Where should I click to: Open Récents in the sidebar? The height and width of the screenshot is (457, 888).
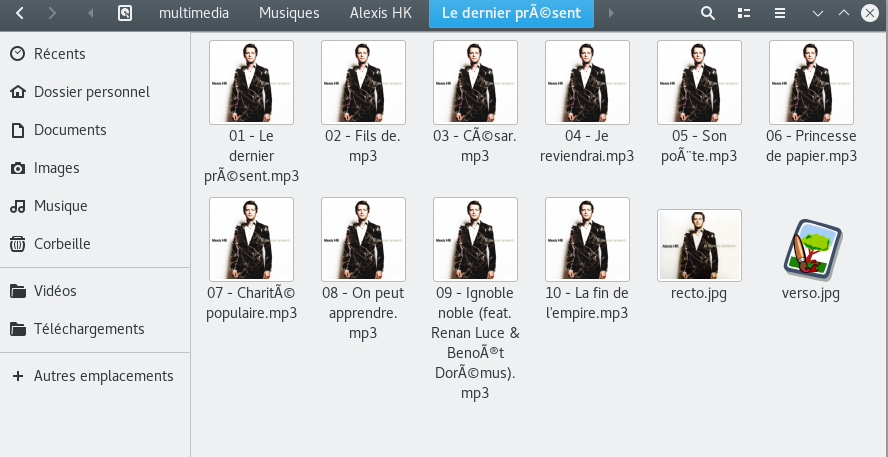click(x=95, y=54)
